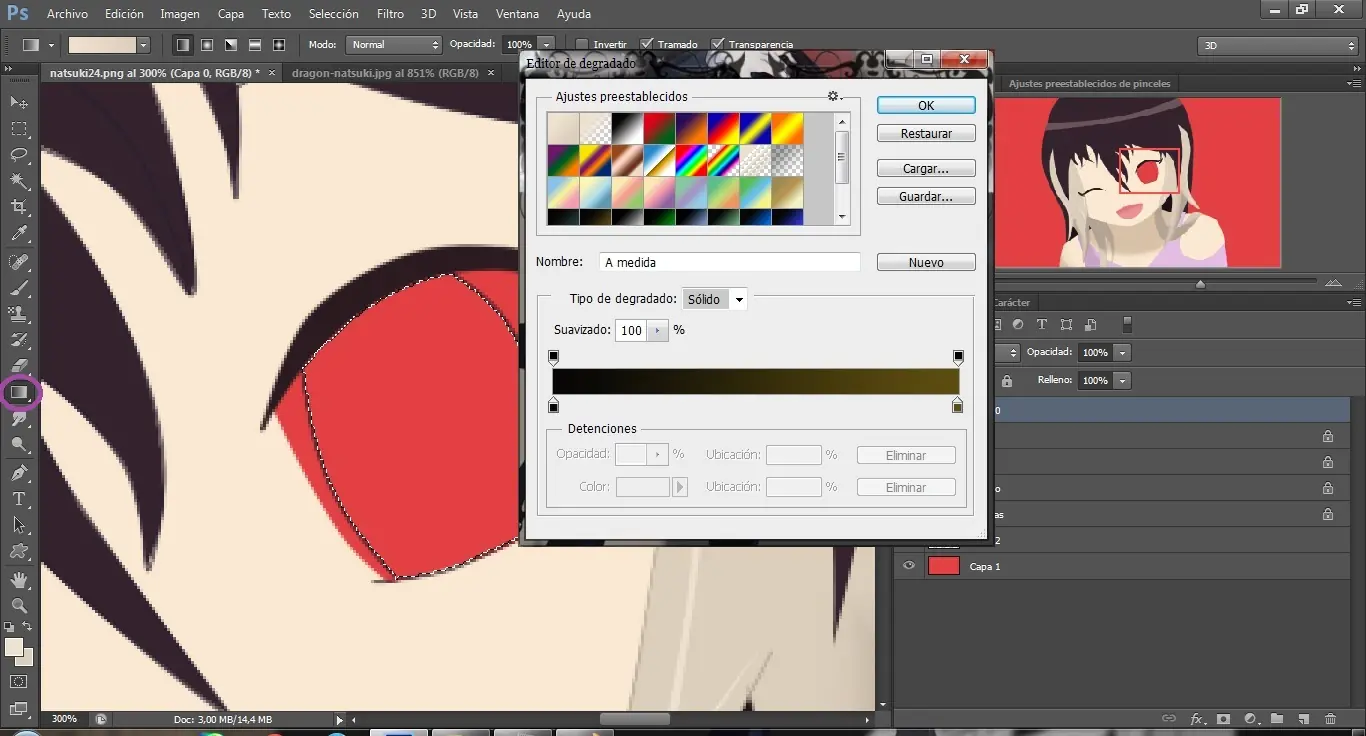Viewport: 1366px width, 736px height.
Task: Choose the linear gradient style button
Action: [x=183, y=45]
